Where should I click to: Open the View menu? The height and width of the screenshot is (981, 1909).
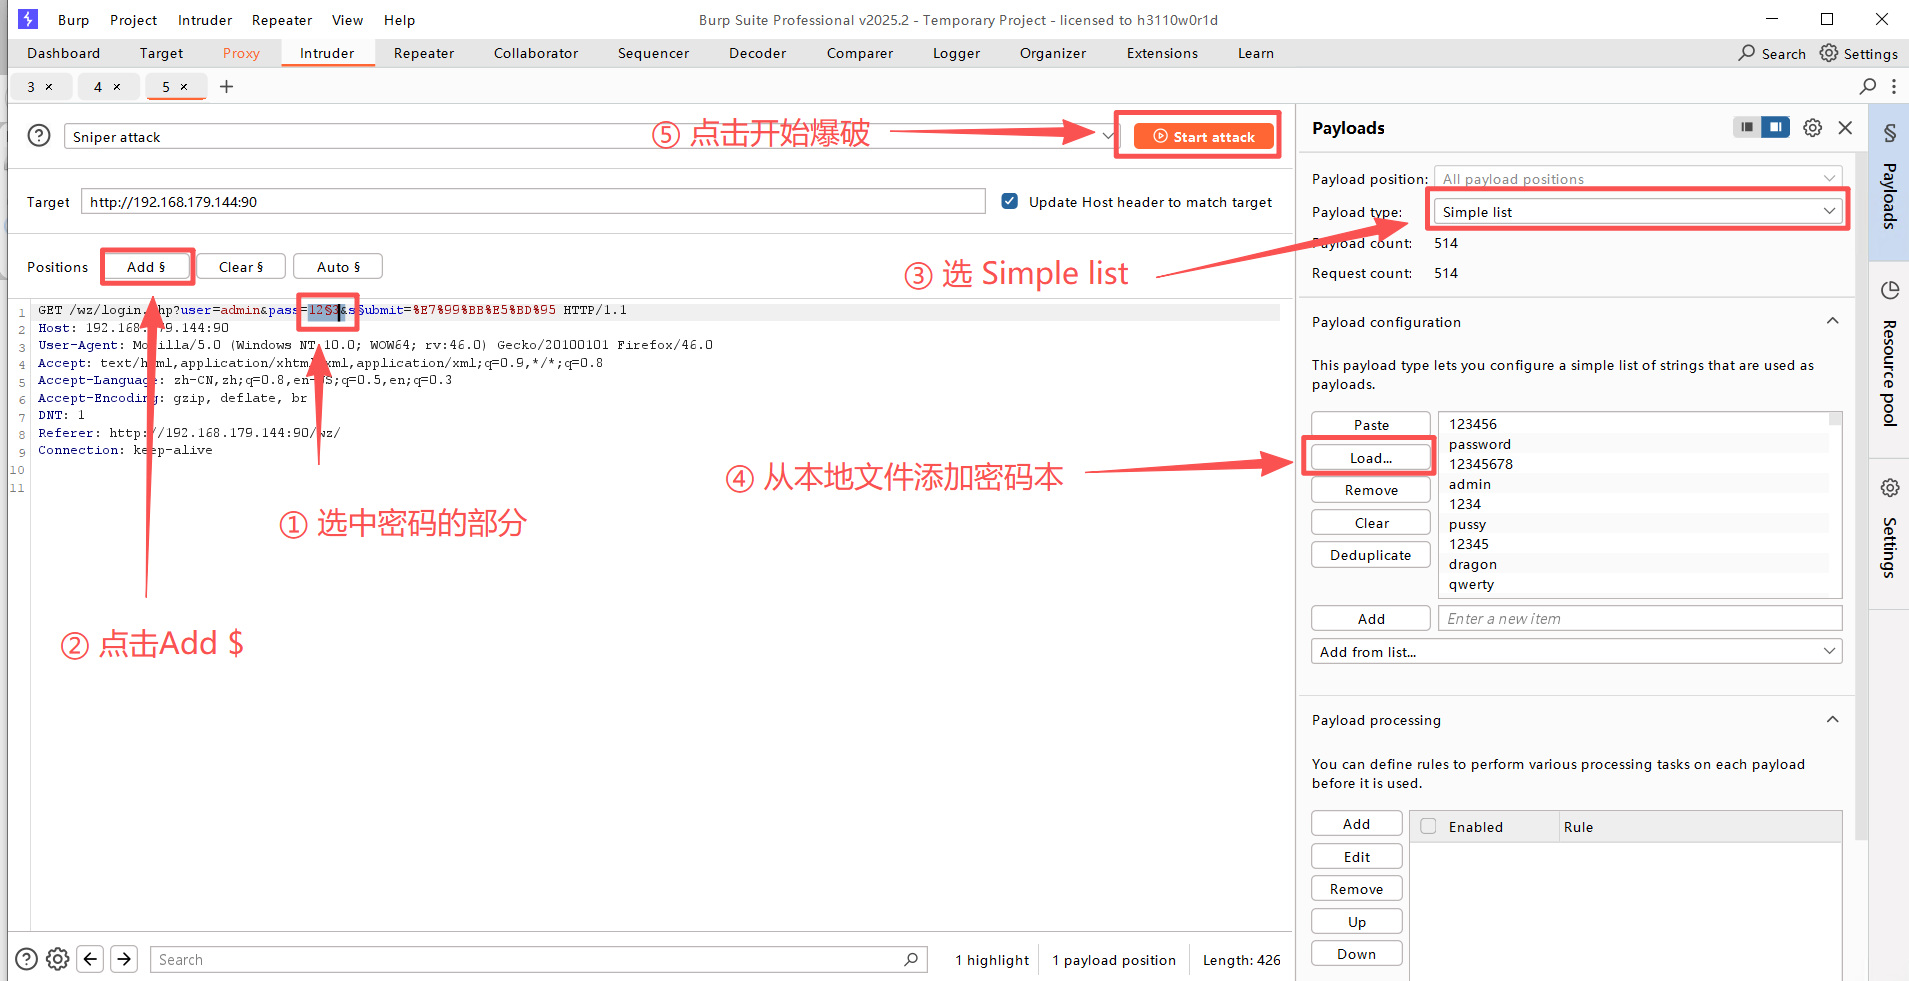point(347,19)
